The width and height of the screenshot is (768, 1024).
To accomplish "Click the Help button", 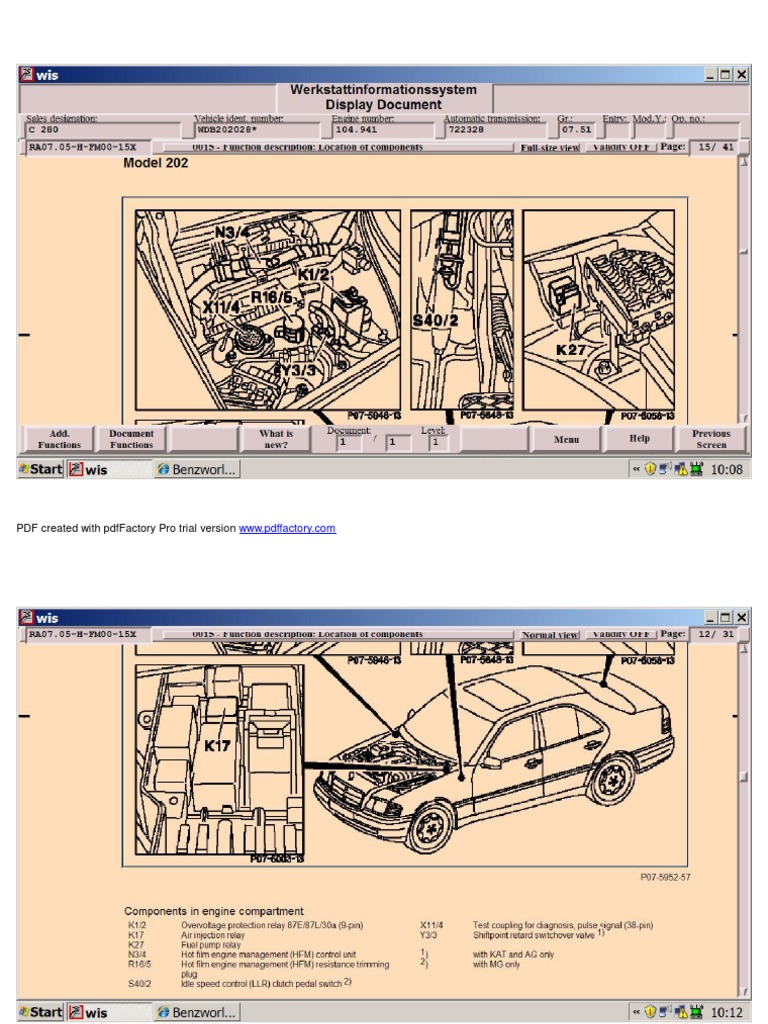I will click(x=639, y=439).
